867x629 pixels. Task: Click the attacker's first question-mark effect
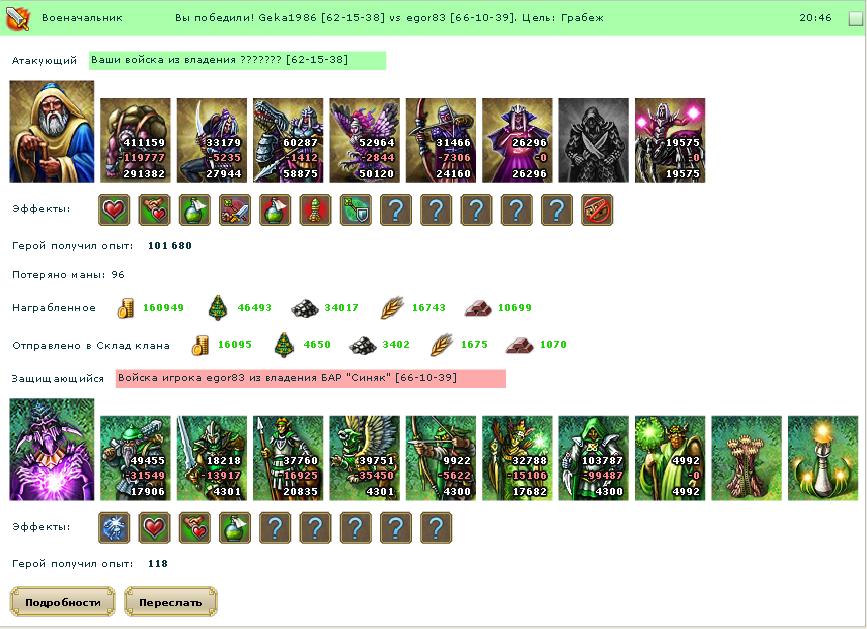pos(395,210)
